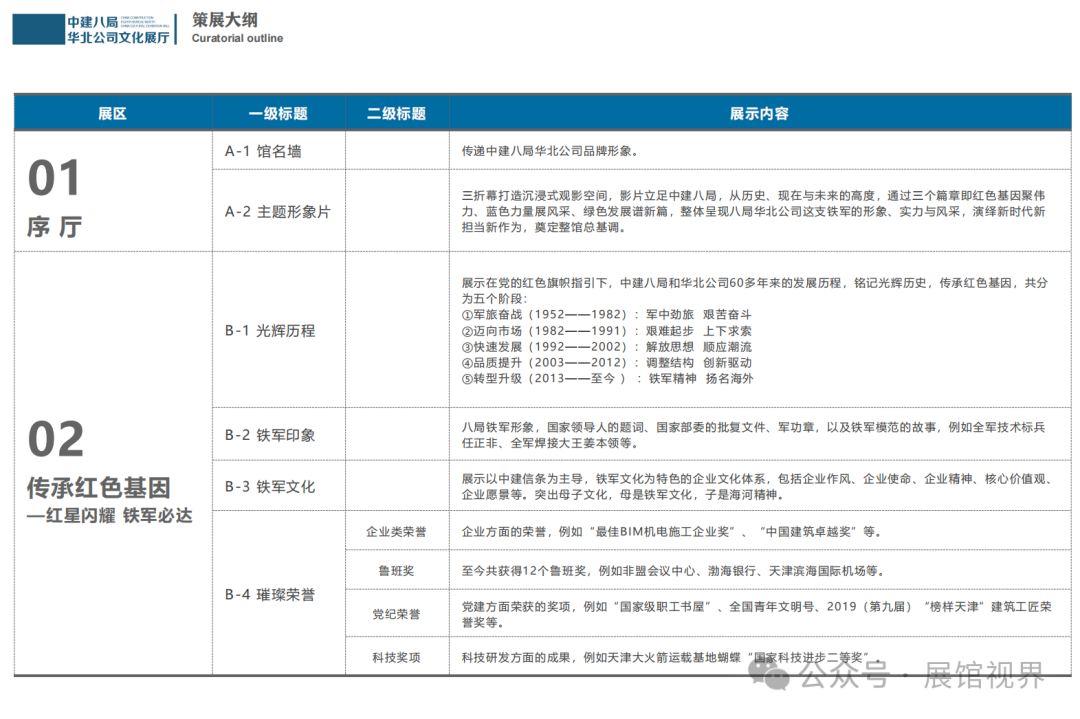Select the 二级标题 column header
The width and height of the screenshot is (1080, 719).
[396, 114]
